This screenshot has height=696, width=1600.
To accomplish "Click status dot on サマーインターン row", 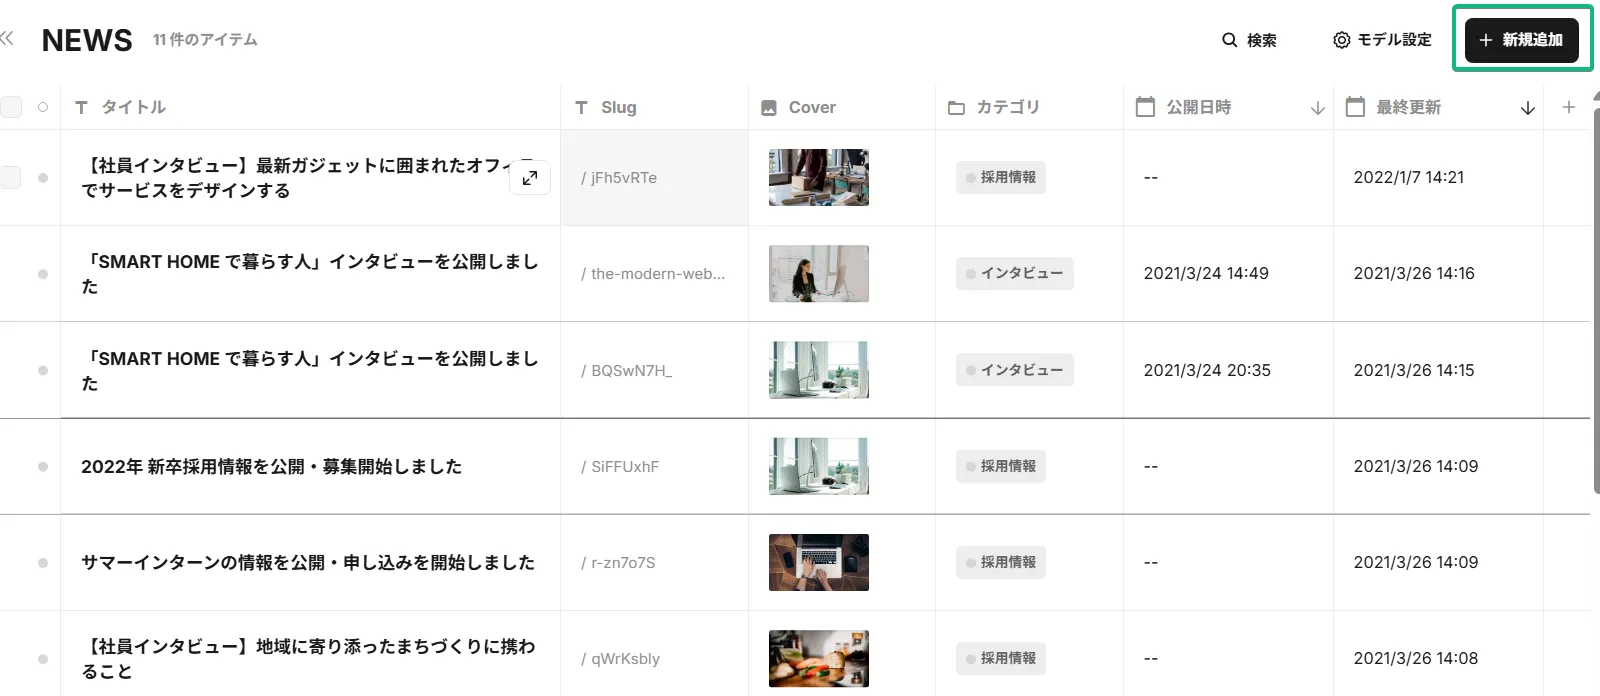I will 43,563.
